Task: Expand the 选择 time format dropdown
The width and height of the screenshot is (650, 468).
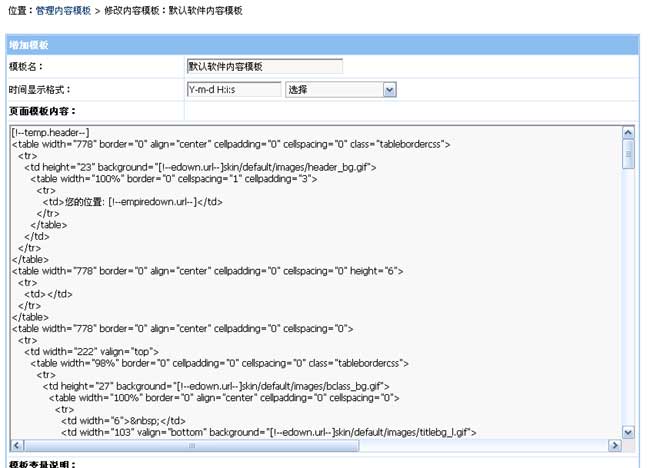Action: click(389, 89)
